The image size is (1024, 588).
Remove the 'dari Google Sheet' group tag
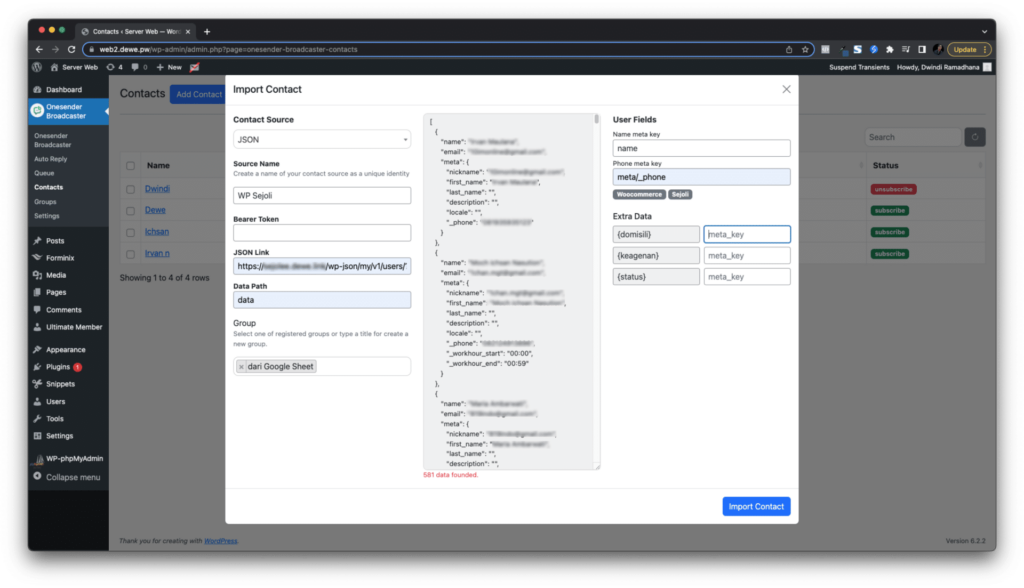[241, 367]
